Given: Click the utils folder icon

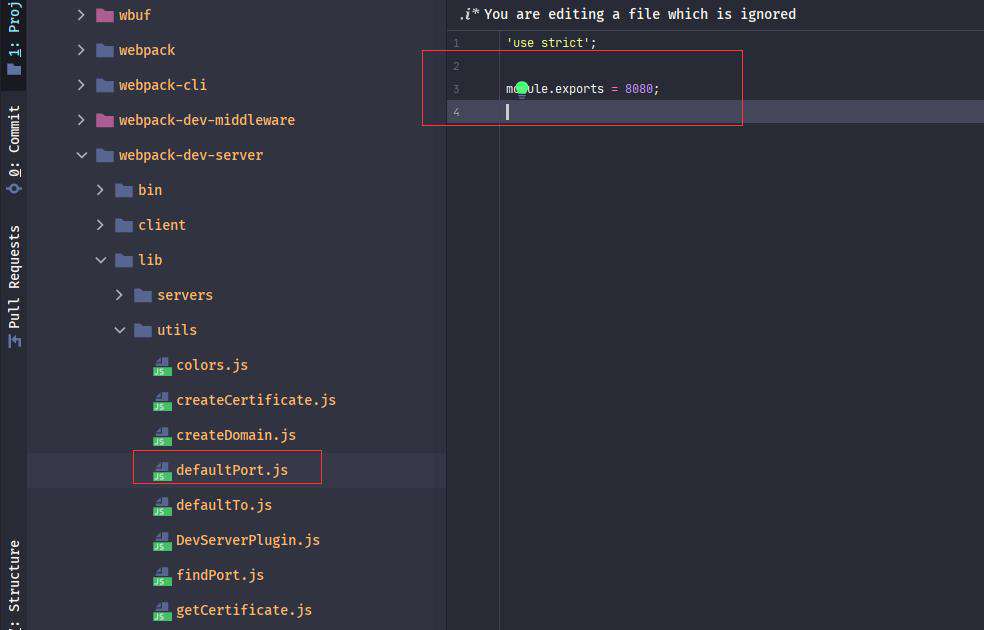Looking at the screenshot, I should pyautogui.click(x=143, y=330).
